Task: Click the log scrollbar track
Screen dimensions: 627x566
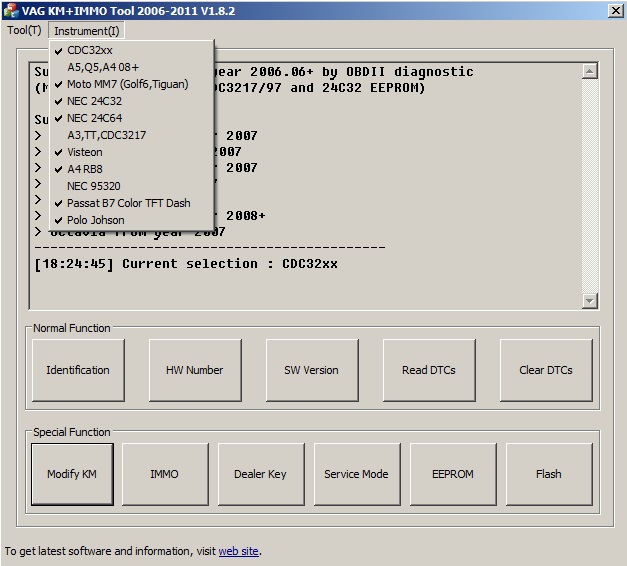Action: 589,186
